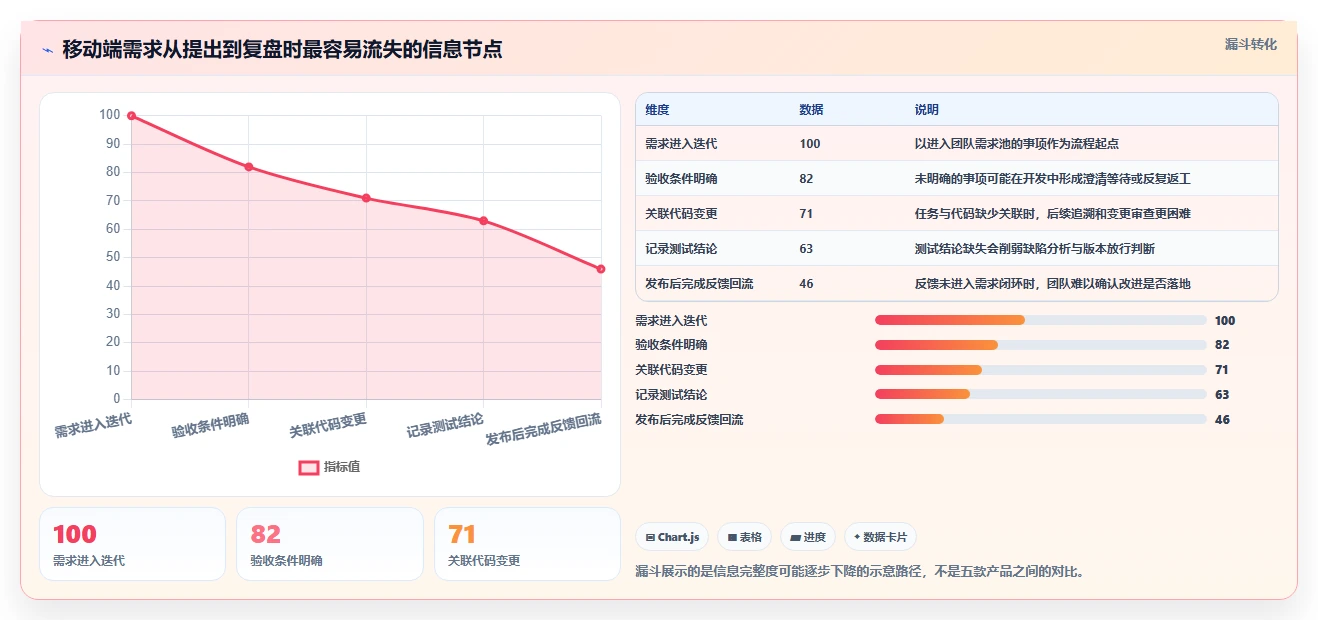Click table cell 关联代码变更

(681, 214)
